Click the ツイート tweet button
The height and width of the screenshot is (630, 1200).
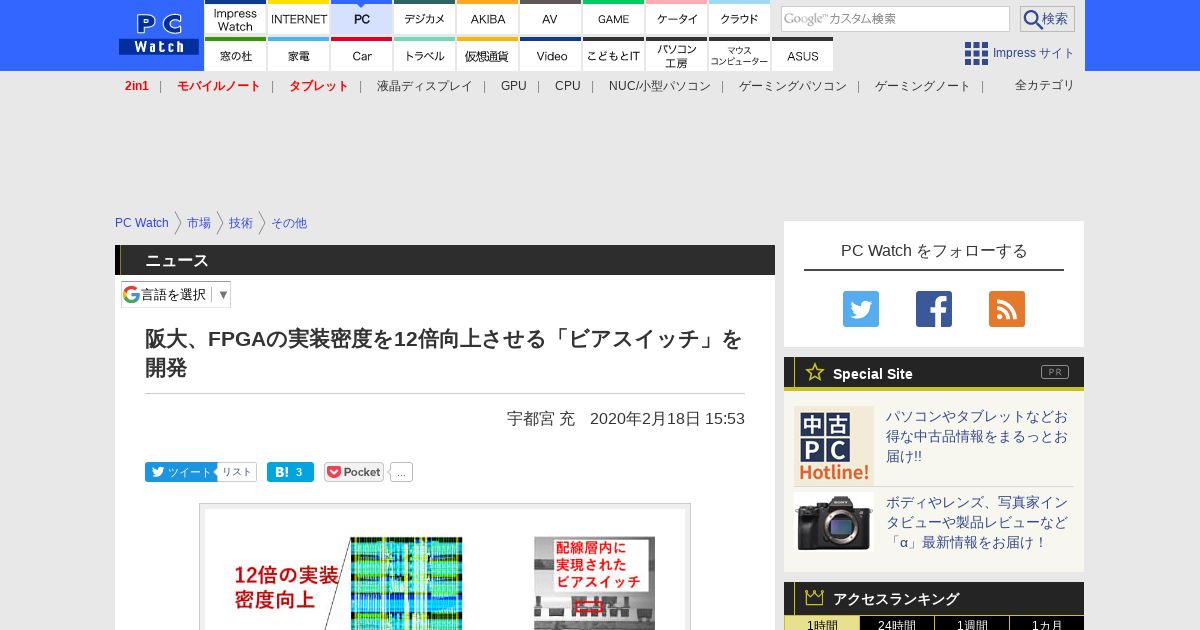pyautogui.click(x=180, y=472)
